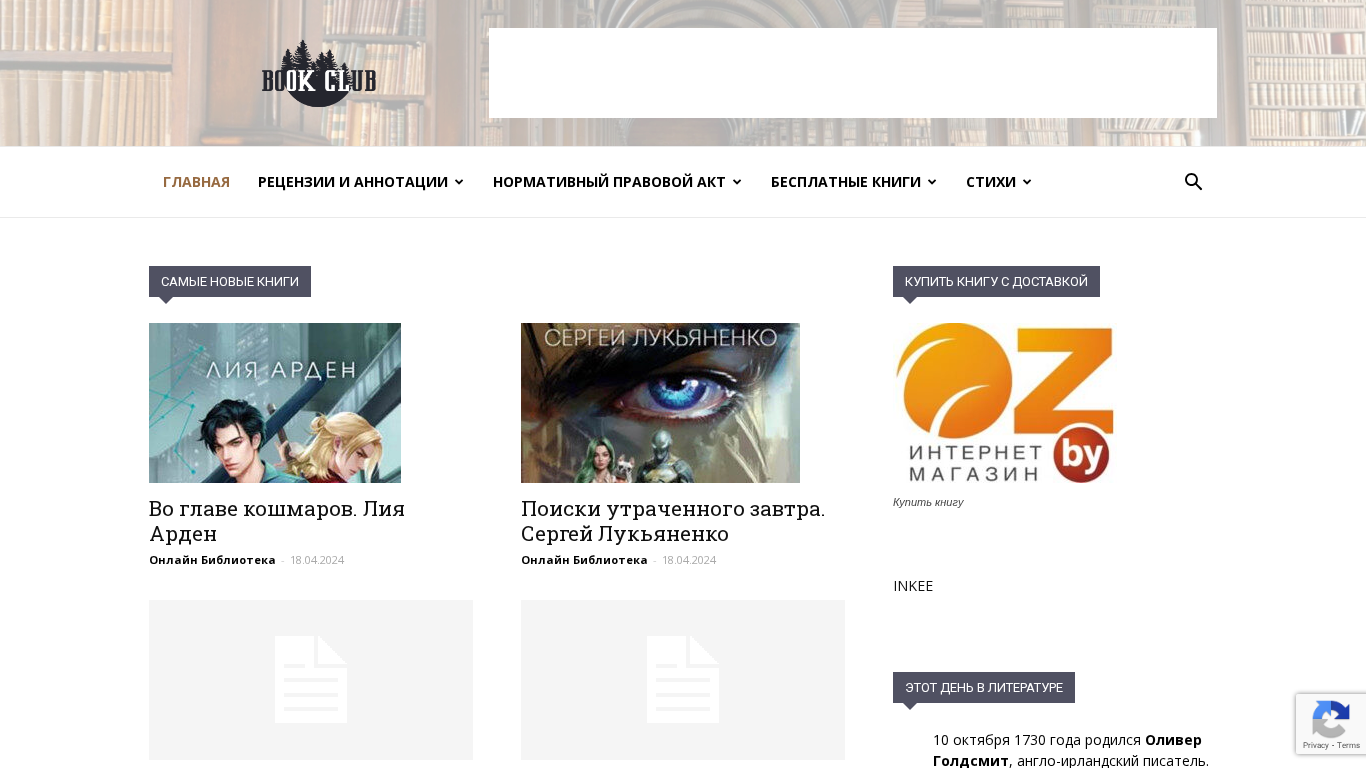Click the white advertisement banner in the header

point(853,73)
